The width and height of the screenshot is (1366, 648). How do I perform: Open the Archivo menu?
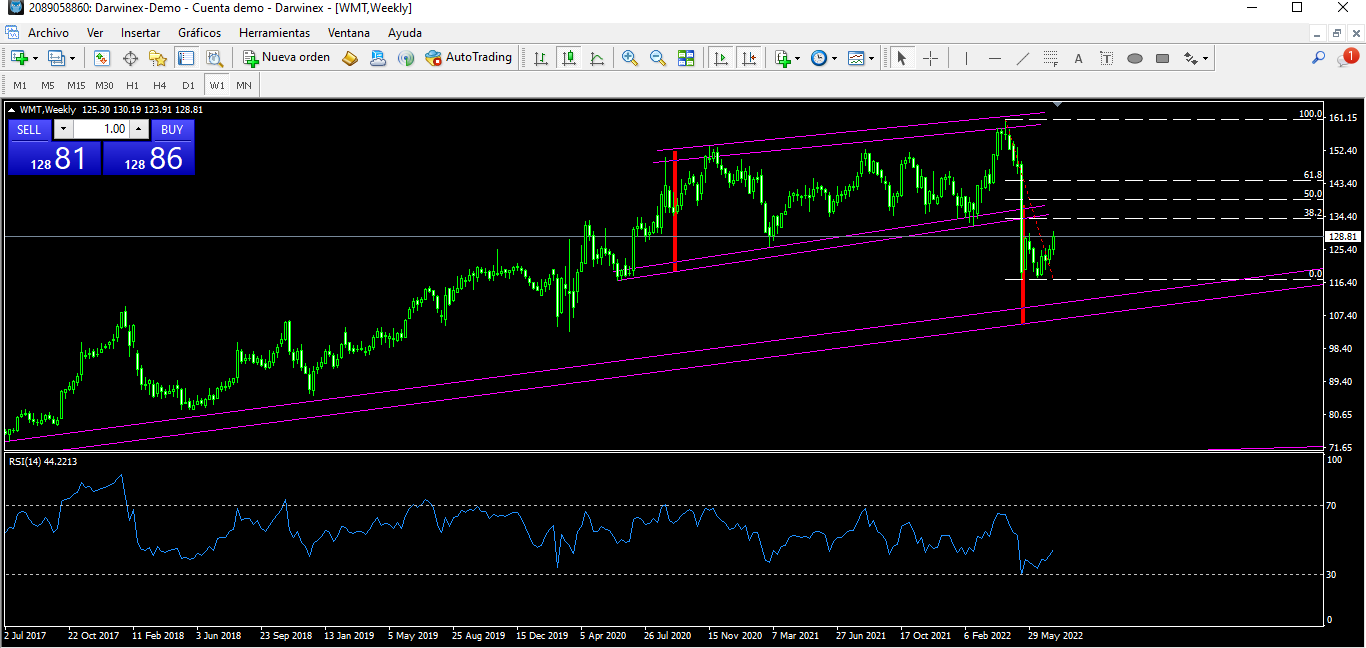[x=48, y=33]
